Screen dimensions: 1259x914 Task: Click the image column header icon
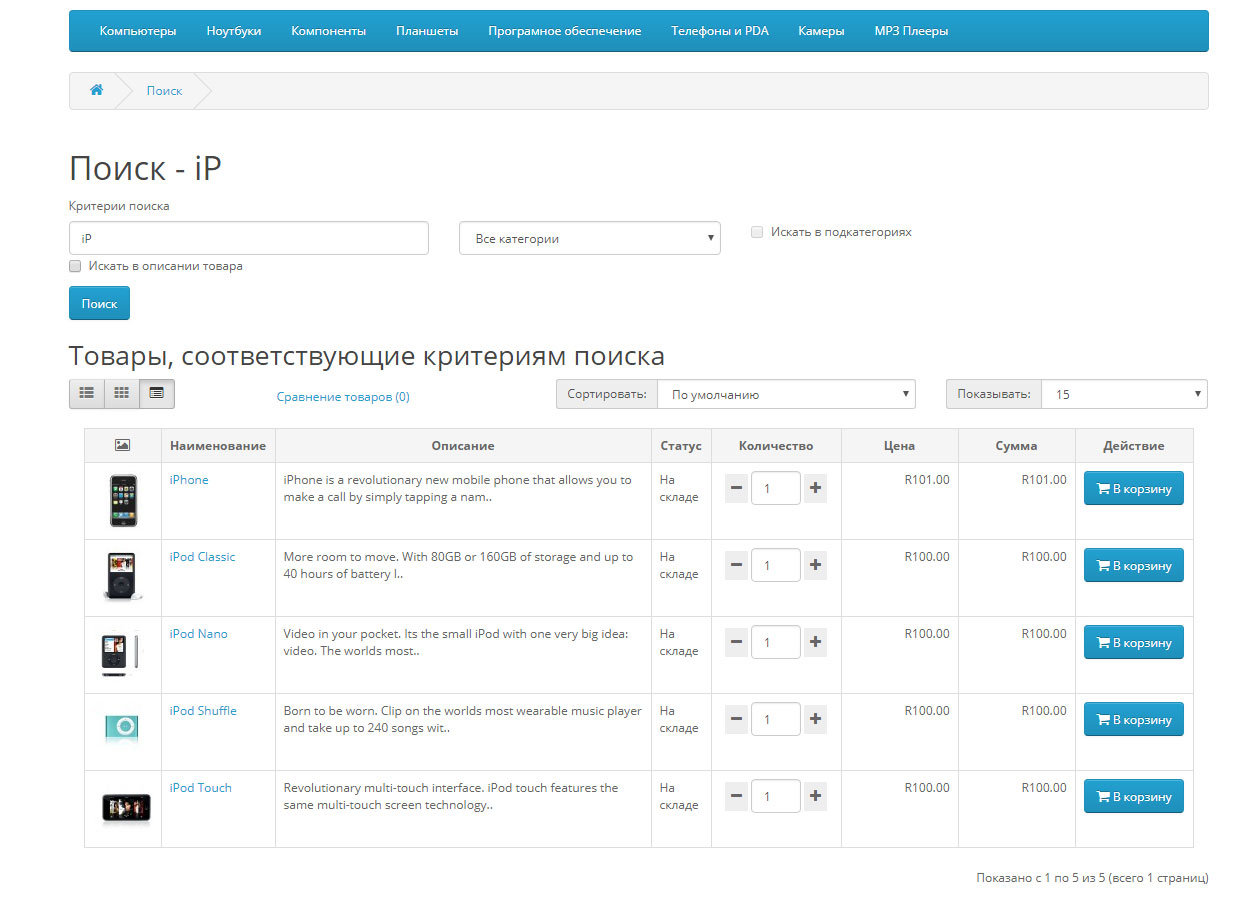tap(123, 446)
